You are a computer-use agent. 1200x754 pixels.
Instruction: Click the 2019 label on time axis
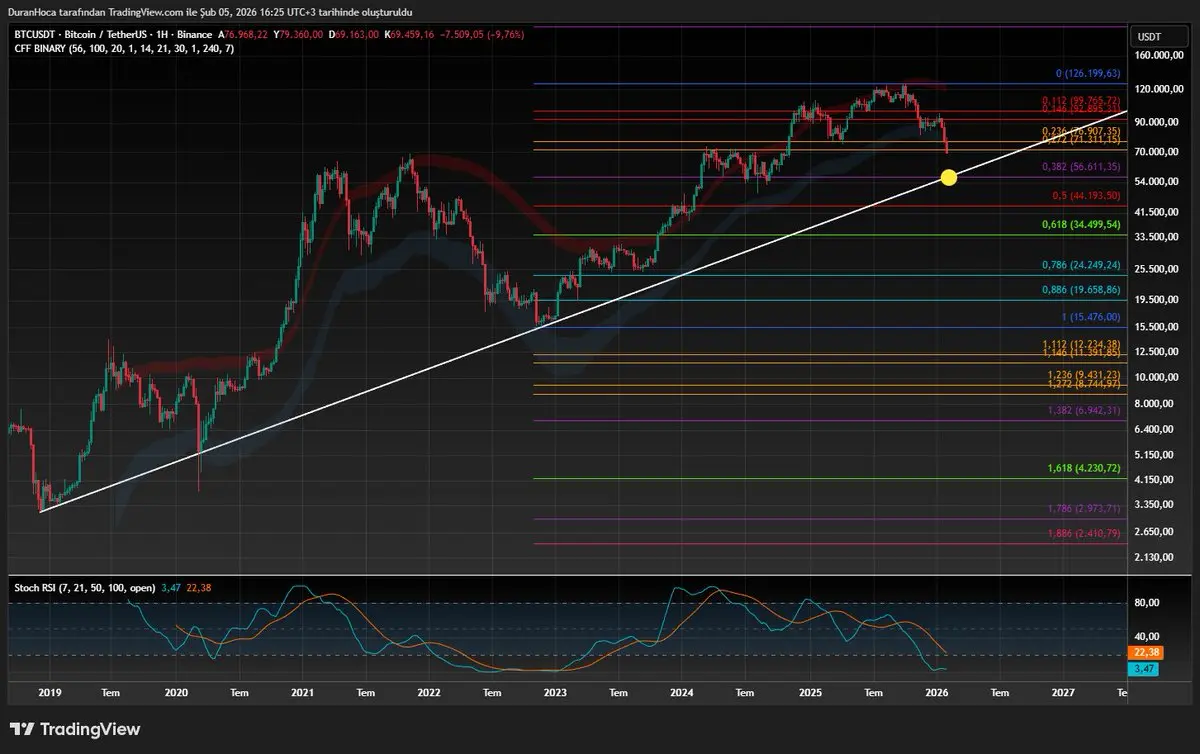(48, 692)
